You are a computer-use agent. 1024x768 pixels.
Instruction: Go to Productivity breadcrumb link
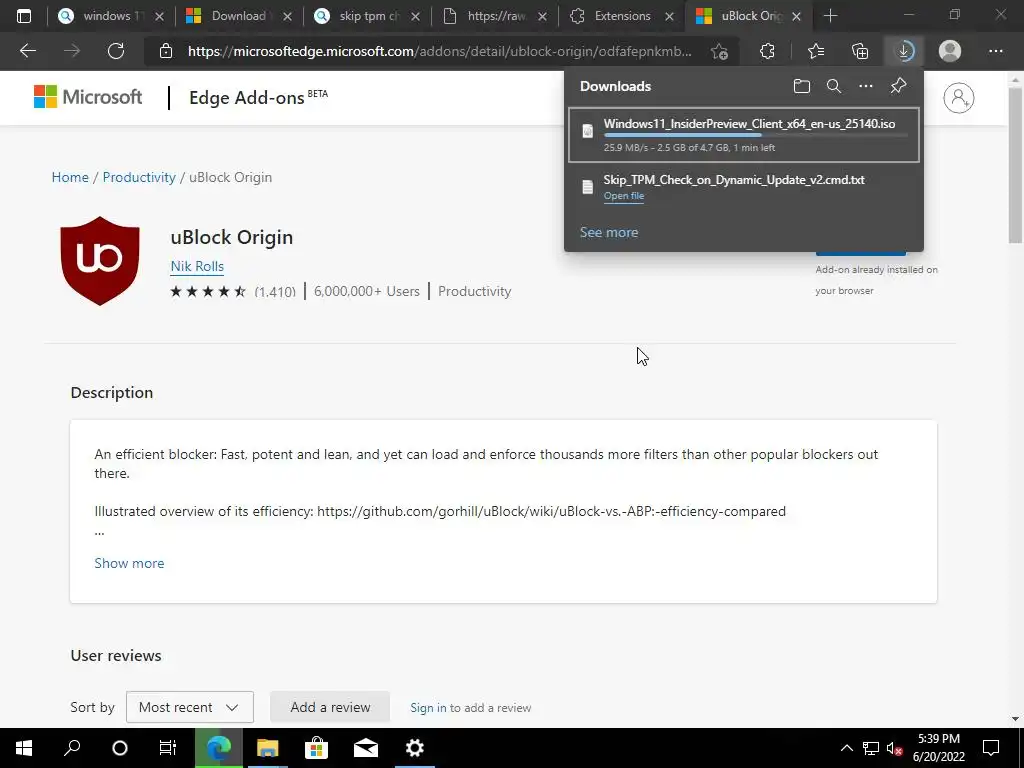coord(139,178)
